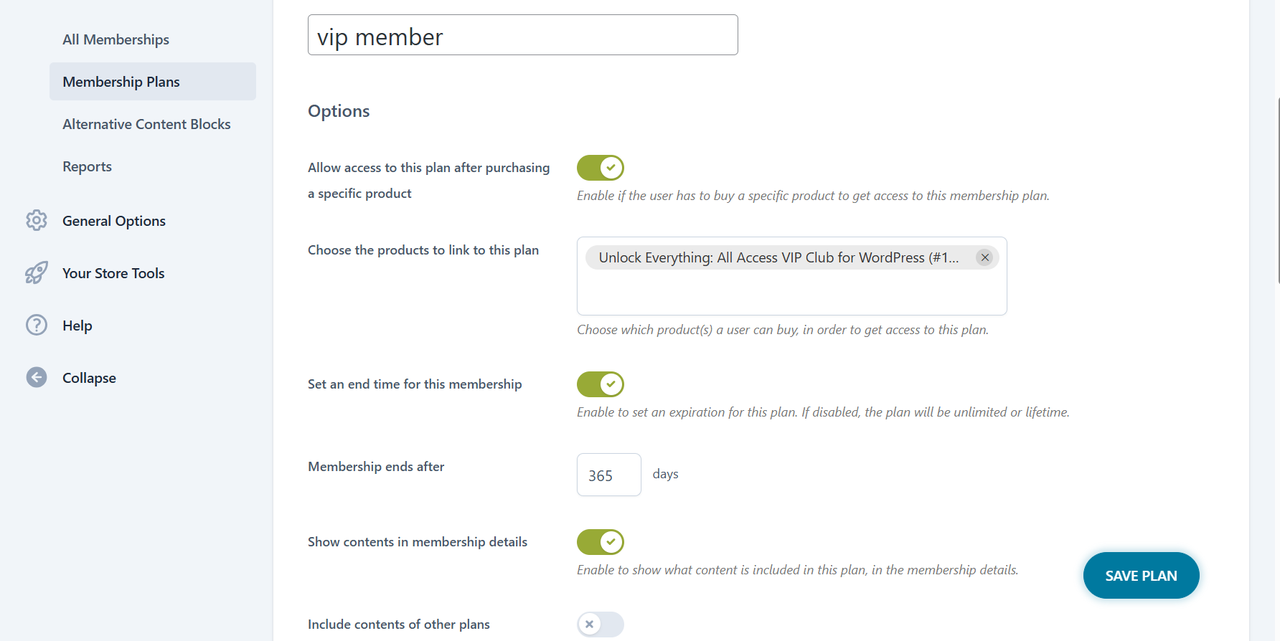Screen dimensions: 1280x641
Task: Open the Reports section
Action: coord(87,167)
